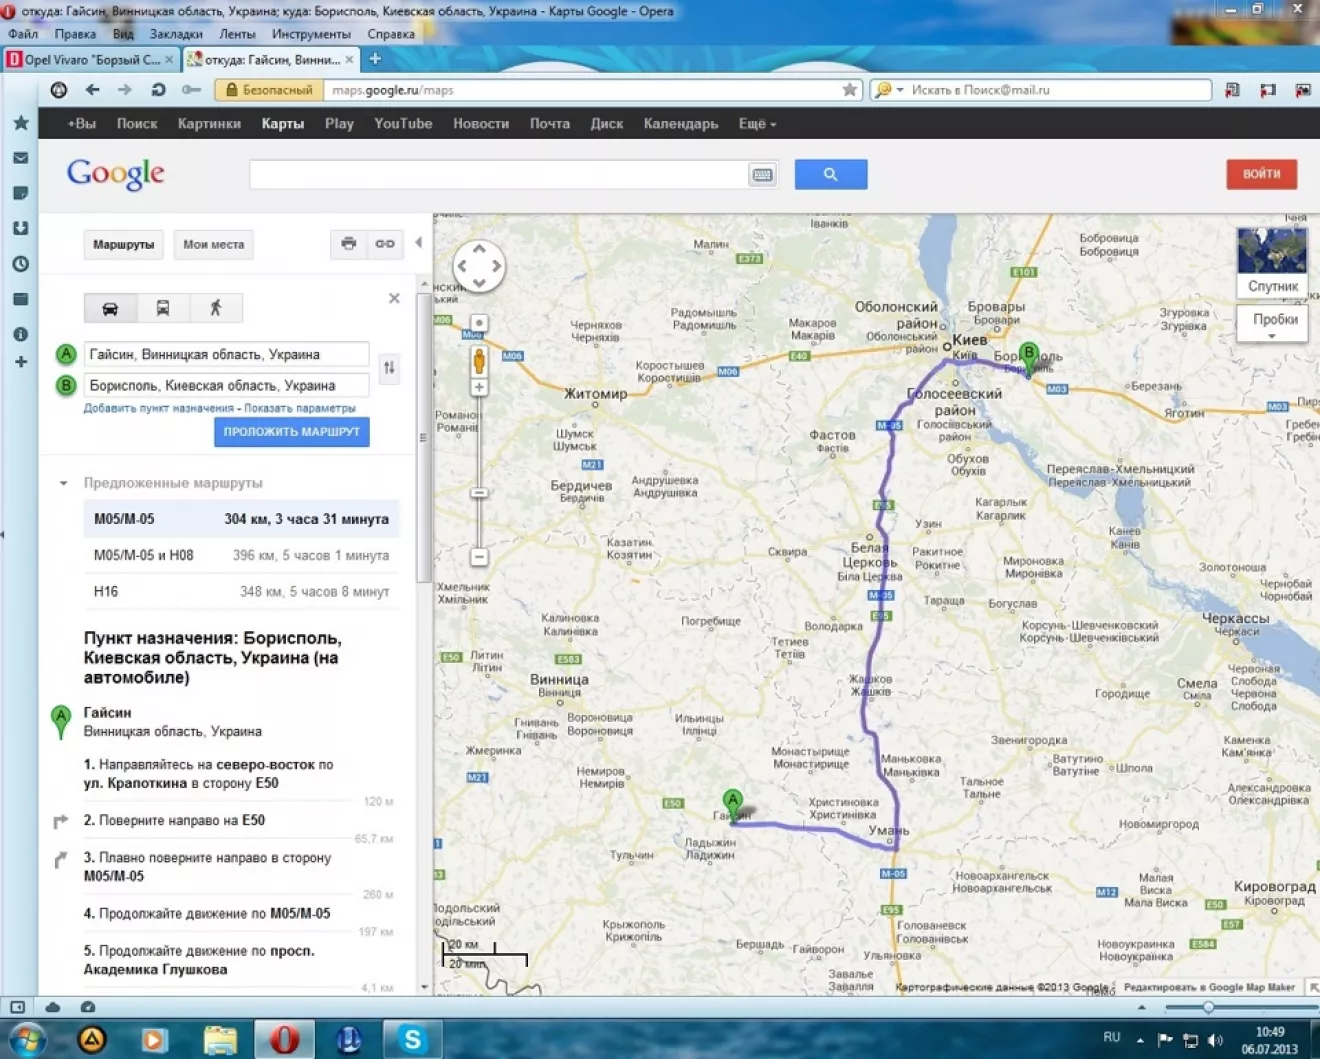Collapse the Предложенные маршруты section
Image resolution: width=1320 pixels, height=1059 pixels.
pos(63,483)
